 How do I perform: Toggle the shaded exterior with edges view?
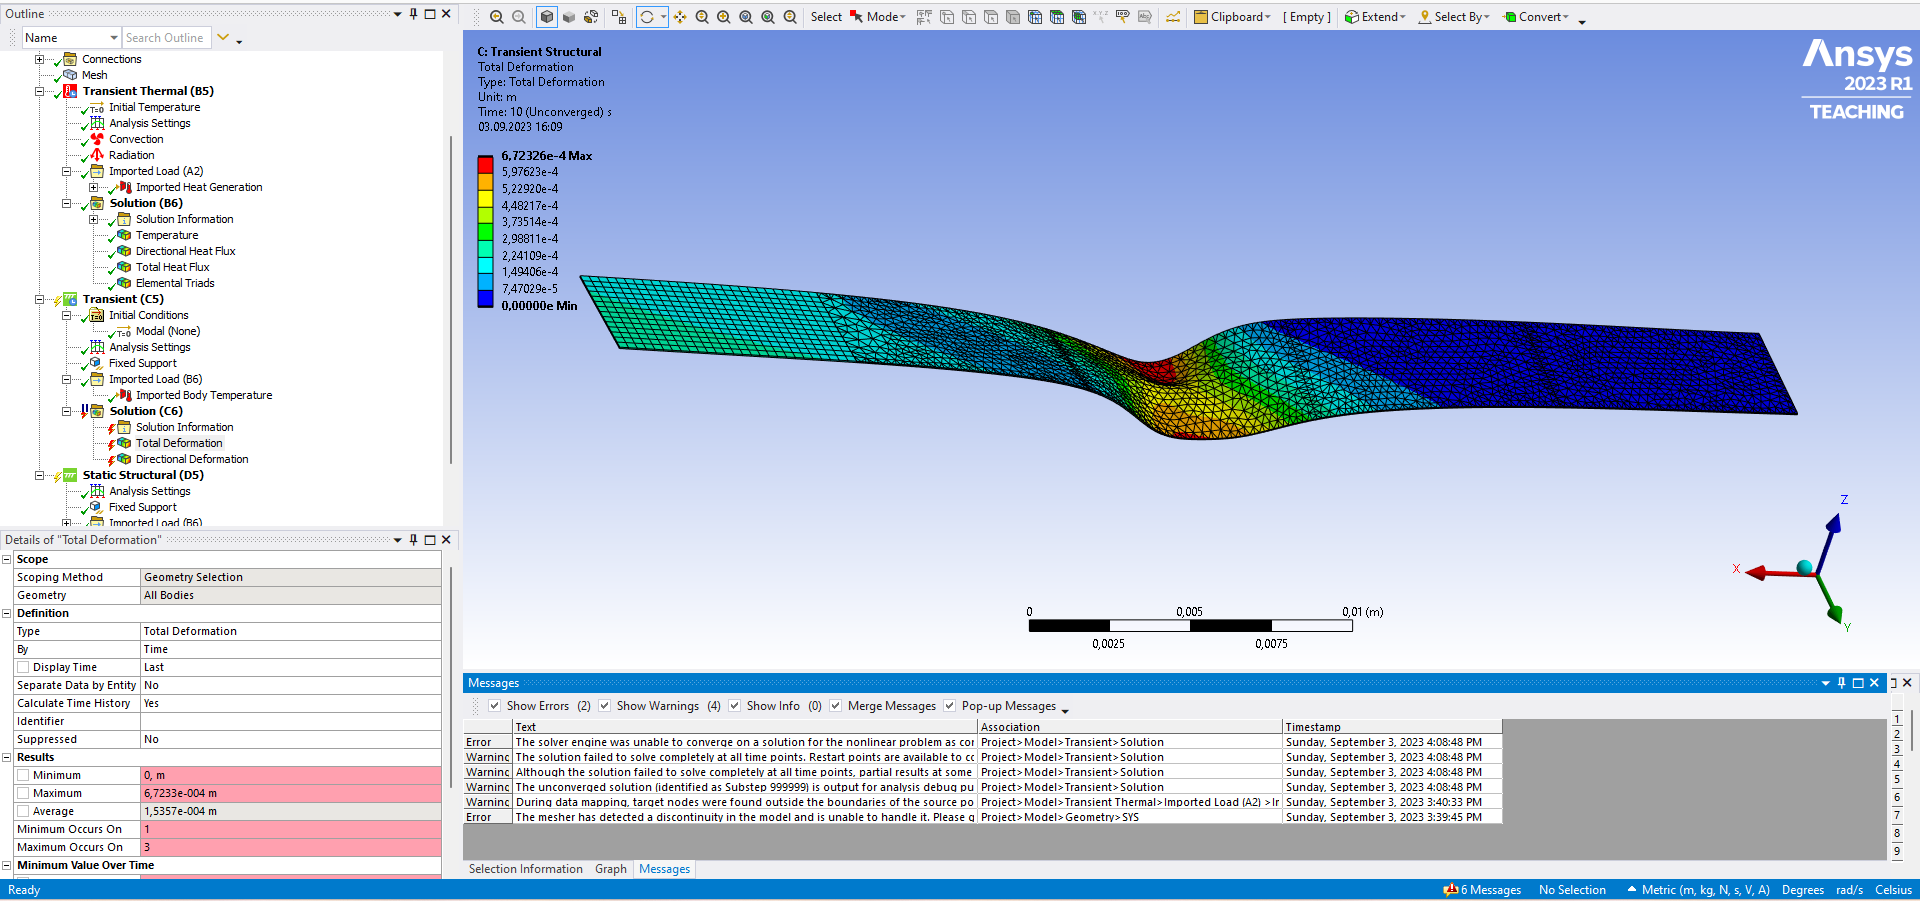[546, 17]
